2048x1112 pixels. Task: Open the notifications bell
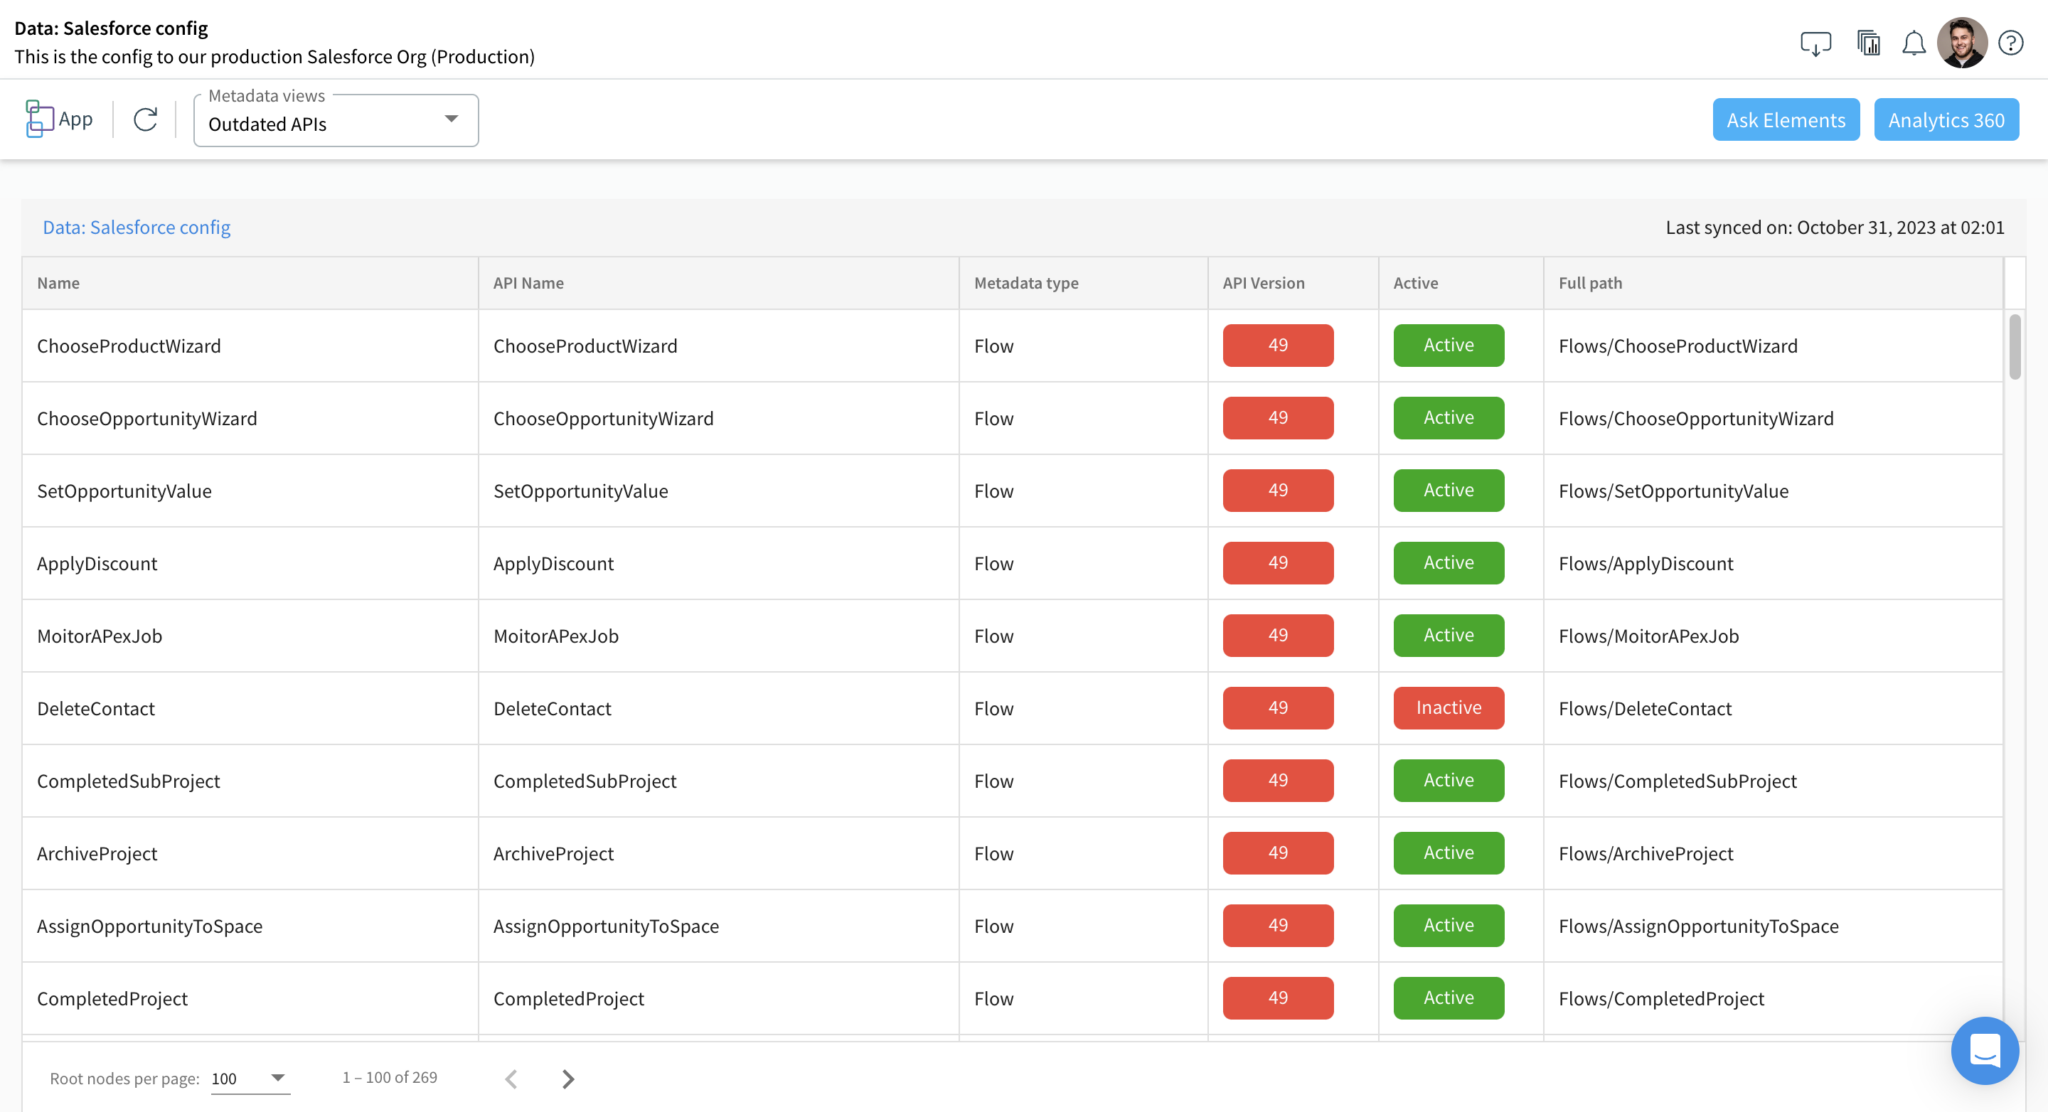click(x=1913, y=43)
